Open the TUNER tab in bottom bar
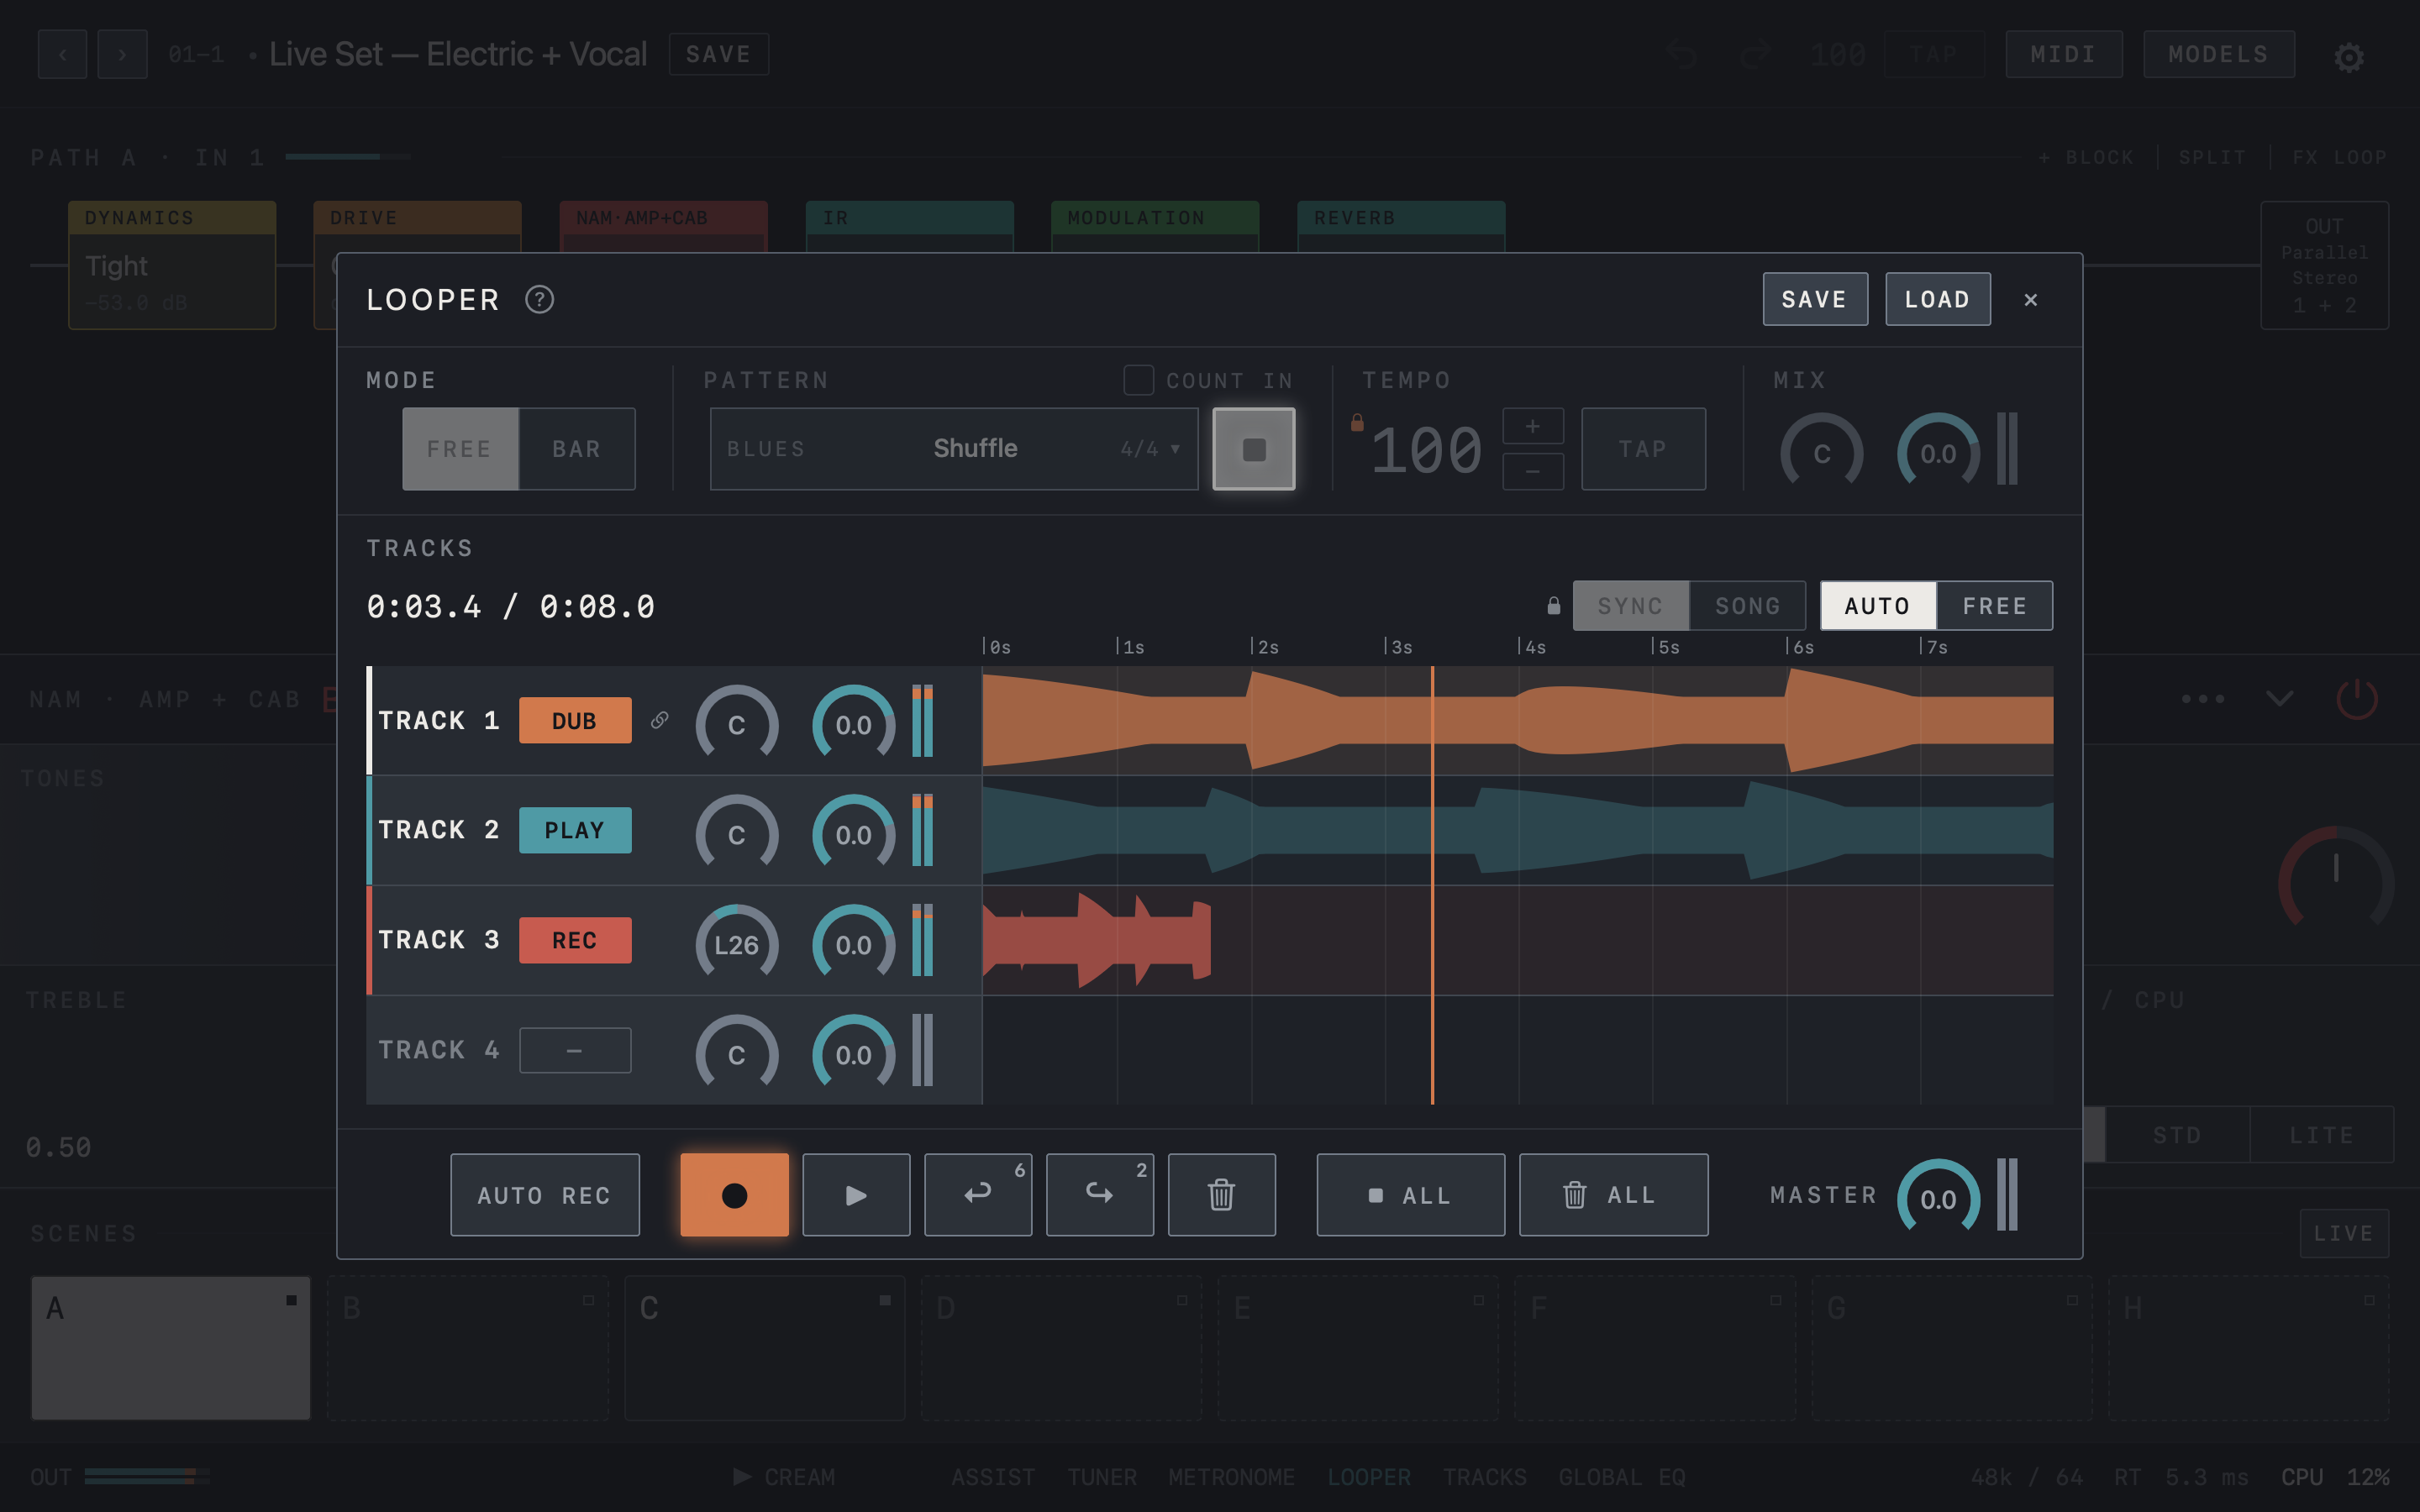Viewport: 2420px width, 1512px height. 1102,1477
